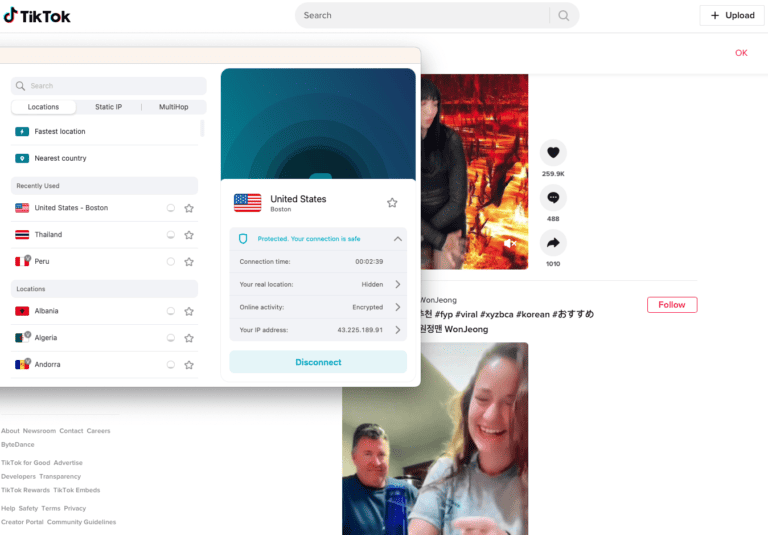Collapse the Protected connection details
The width and height of the screenshot is (768, 535).
pyautogui.click(x=398, y=239)
